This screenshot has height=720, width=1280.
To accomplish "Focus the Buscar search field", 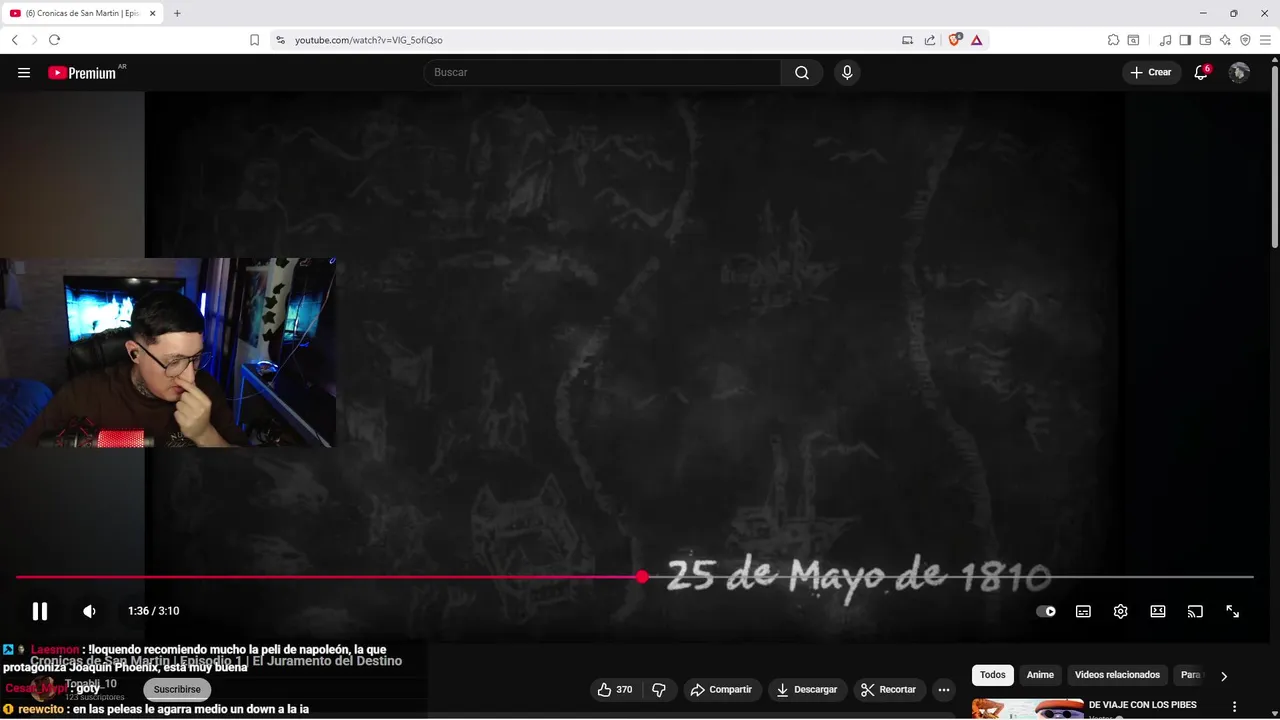I will tap(602, 72).
